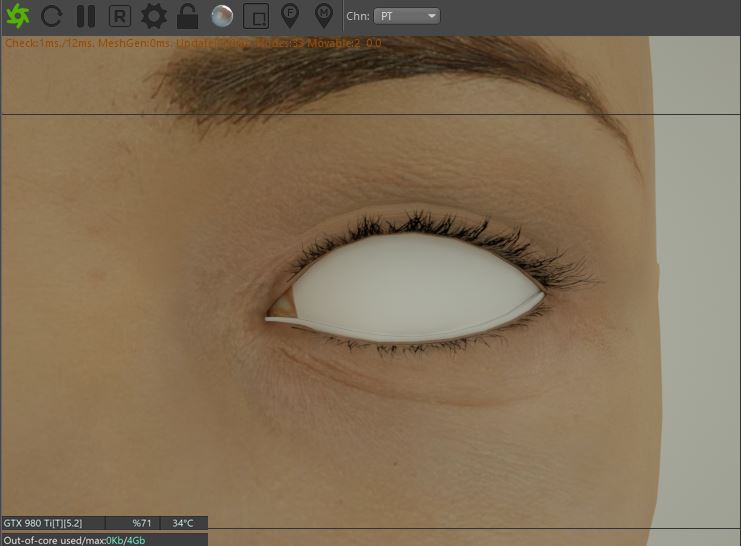The image size is (741, 546).
Task: Toggle clay mode with the sphere icon
Action: tap(222, 16)
